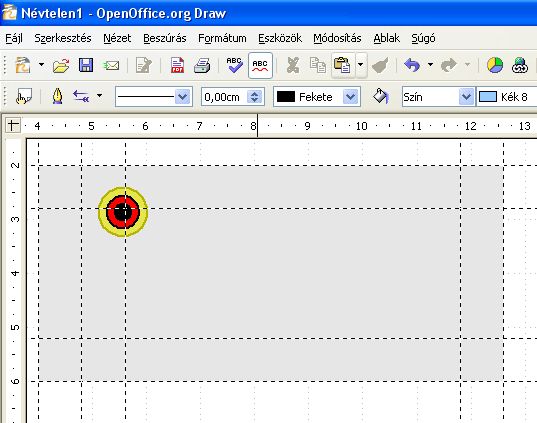This screenshot has width=537, height=423.
Task: Open the Chart insert icon
Action: 495,65
